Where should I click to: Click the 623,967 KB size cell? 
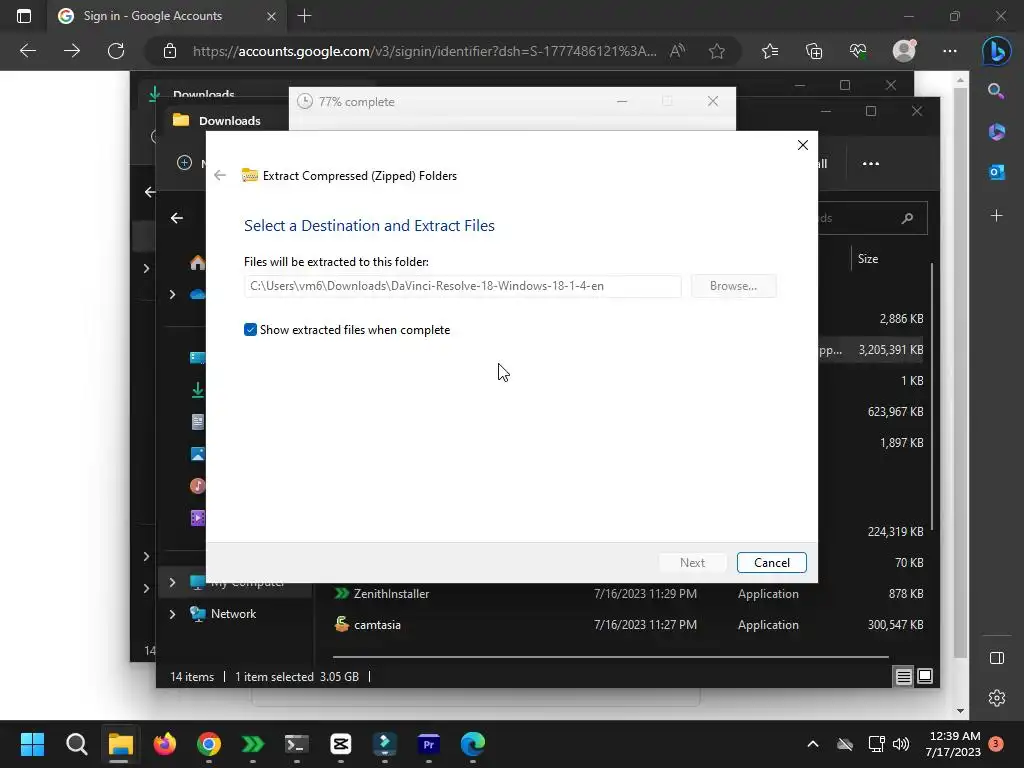pyautogui.click(x=895, y=412)
